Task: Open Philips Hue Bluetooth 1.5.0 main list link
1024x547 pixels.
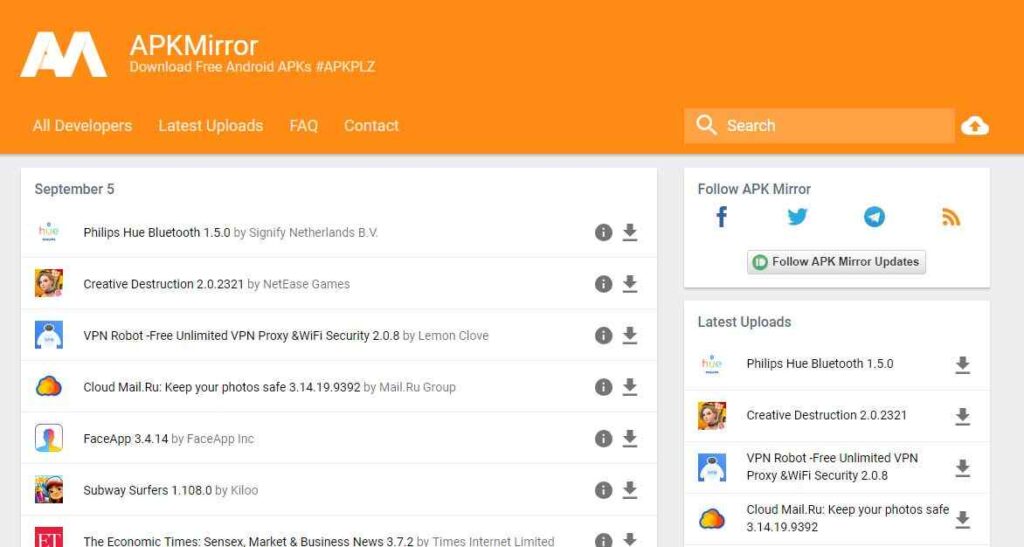Action: 157,232
